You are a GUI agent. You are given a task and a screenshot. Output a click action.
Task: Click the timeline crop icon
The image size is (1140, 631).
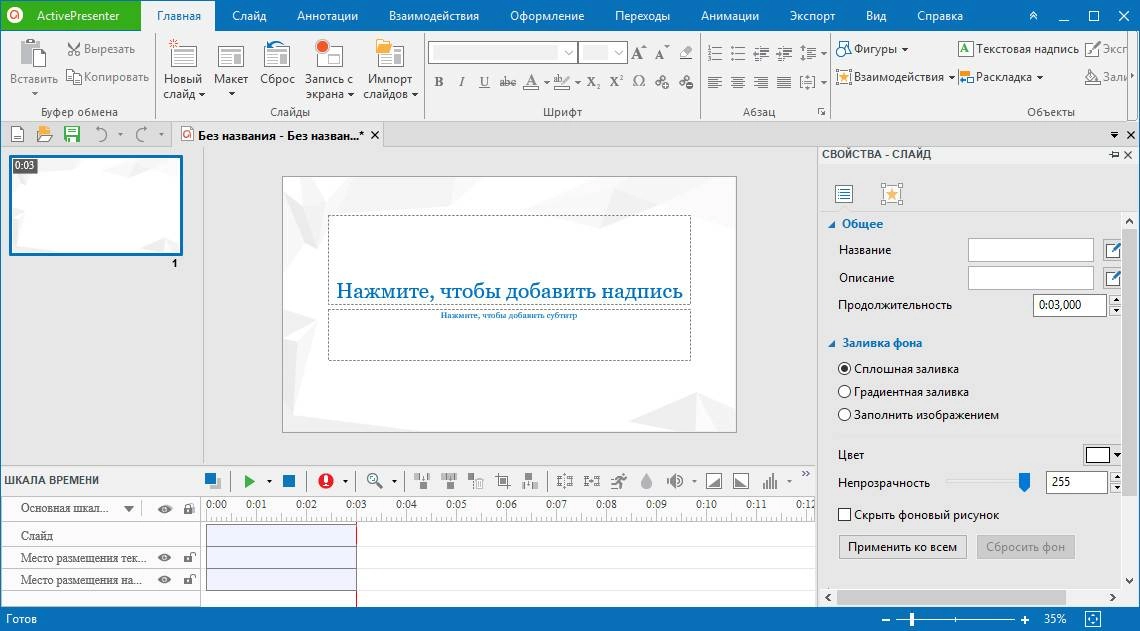(502, 481)
